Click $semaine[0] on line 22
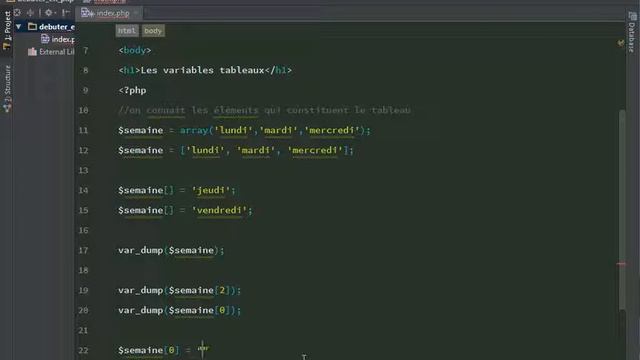 tap(149, 350)
